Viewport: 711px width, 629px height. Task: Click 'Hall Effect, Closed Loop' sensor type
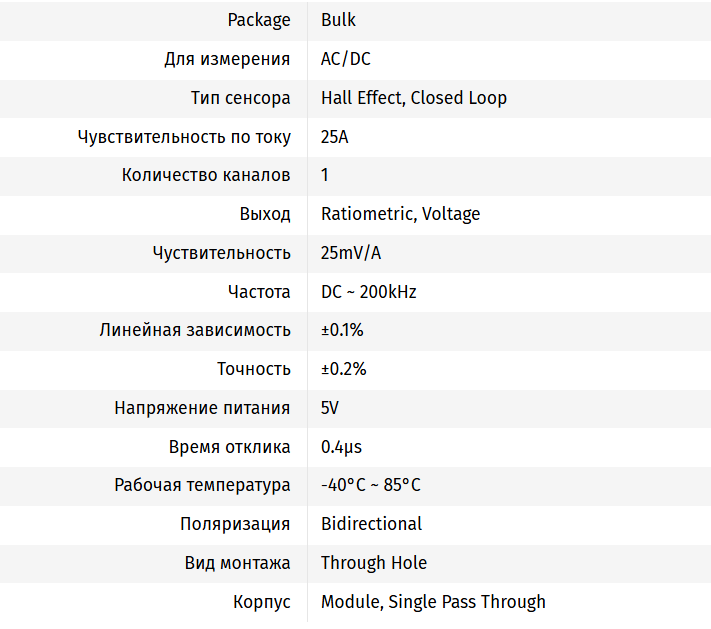(413, 98)
